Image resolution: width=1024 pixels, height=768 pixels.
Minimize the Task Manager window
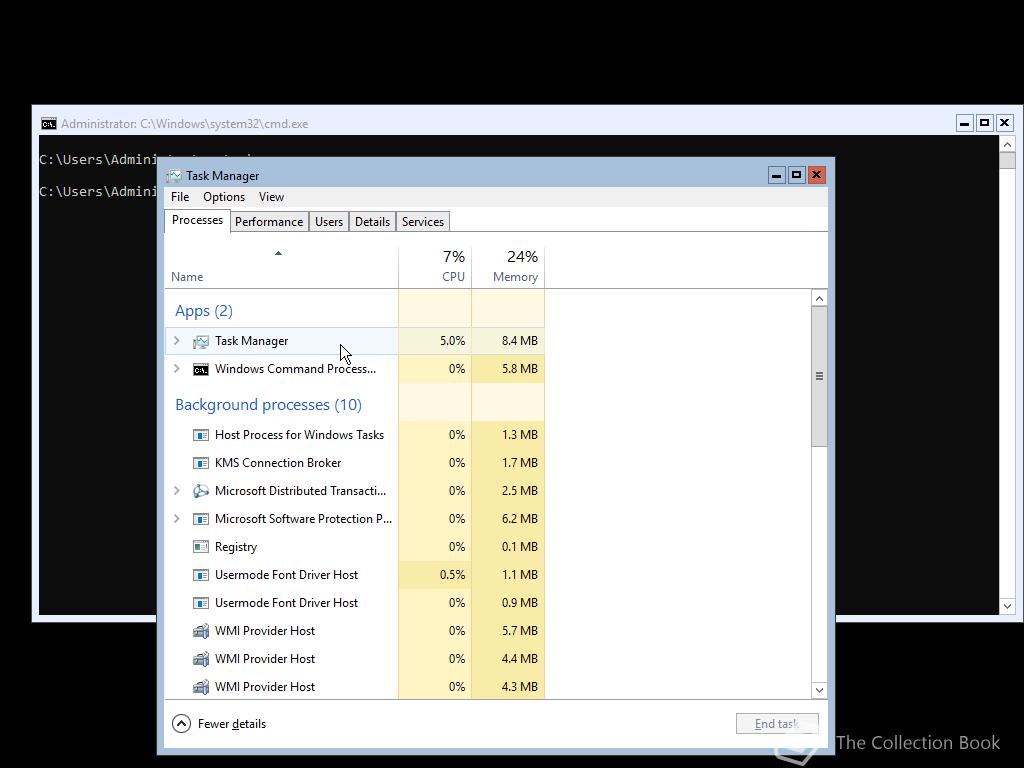click(x=776, y=175)
